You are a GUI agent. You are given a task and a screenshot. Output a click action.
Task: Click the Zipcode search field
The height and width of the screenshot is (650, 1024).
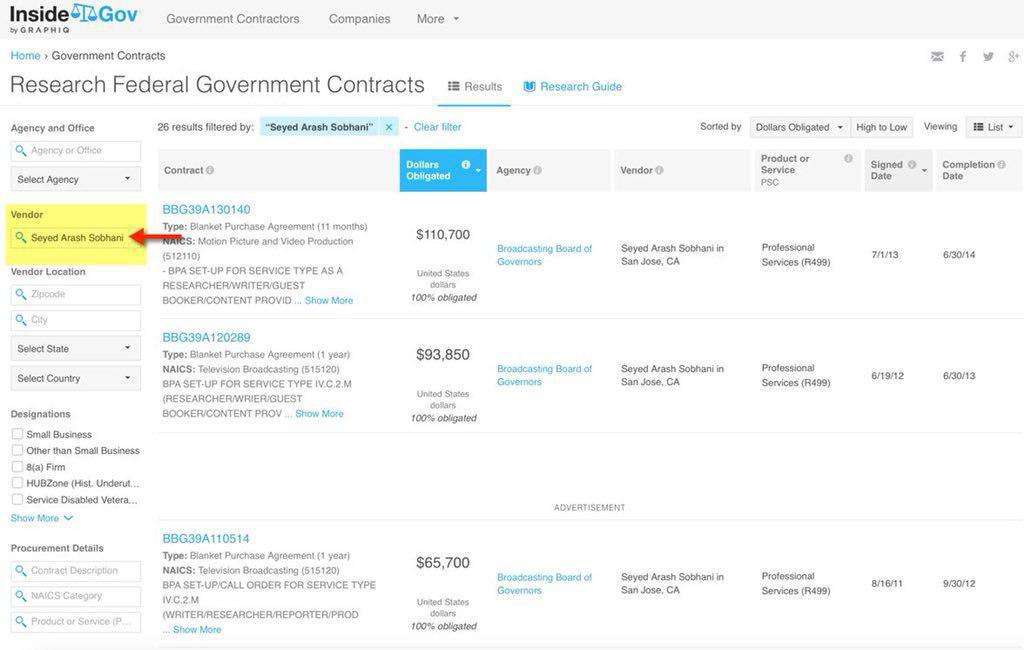tap(77, 295)
